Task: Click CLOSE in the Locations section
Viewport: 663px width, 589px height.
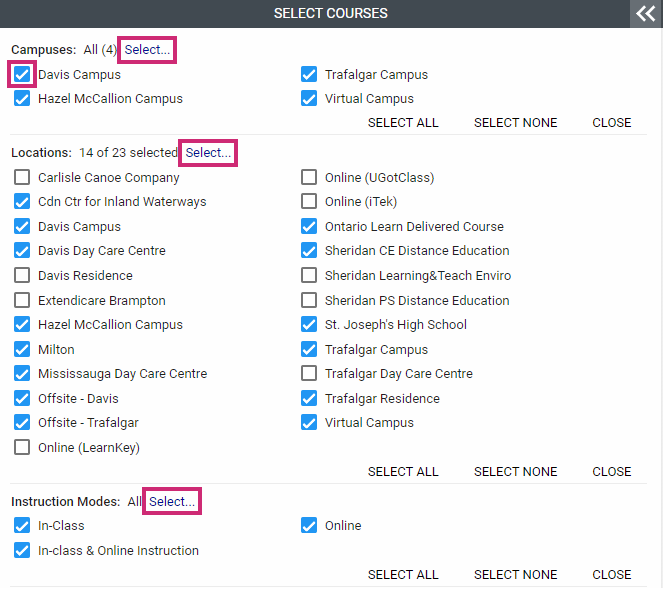Action: pos(611,472)
